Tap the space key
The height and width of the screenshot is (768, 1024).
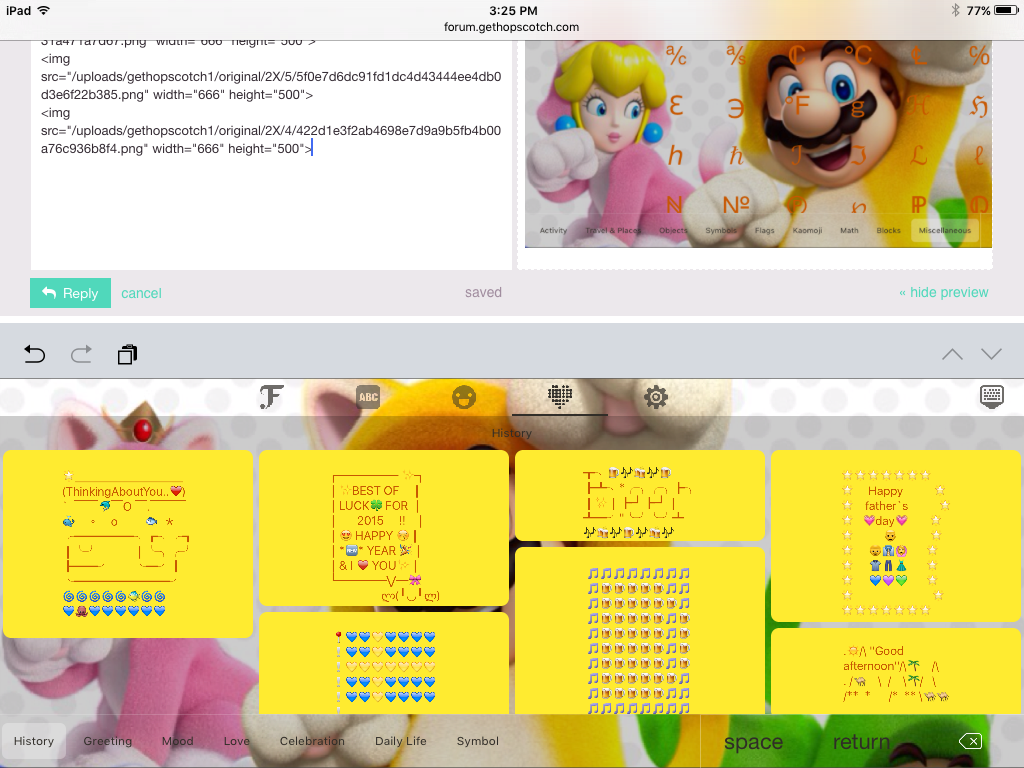point(753,742)
